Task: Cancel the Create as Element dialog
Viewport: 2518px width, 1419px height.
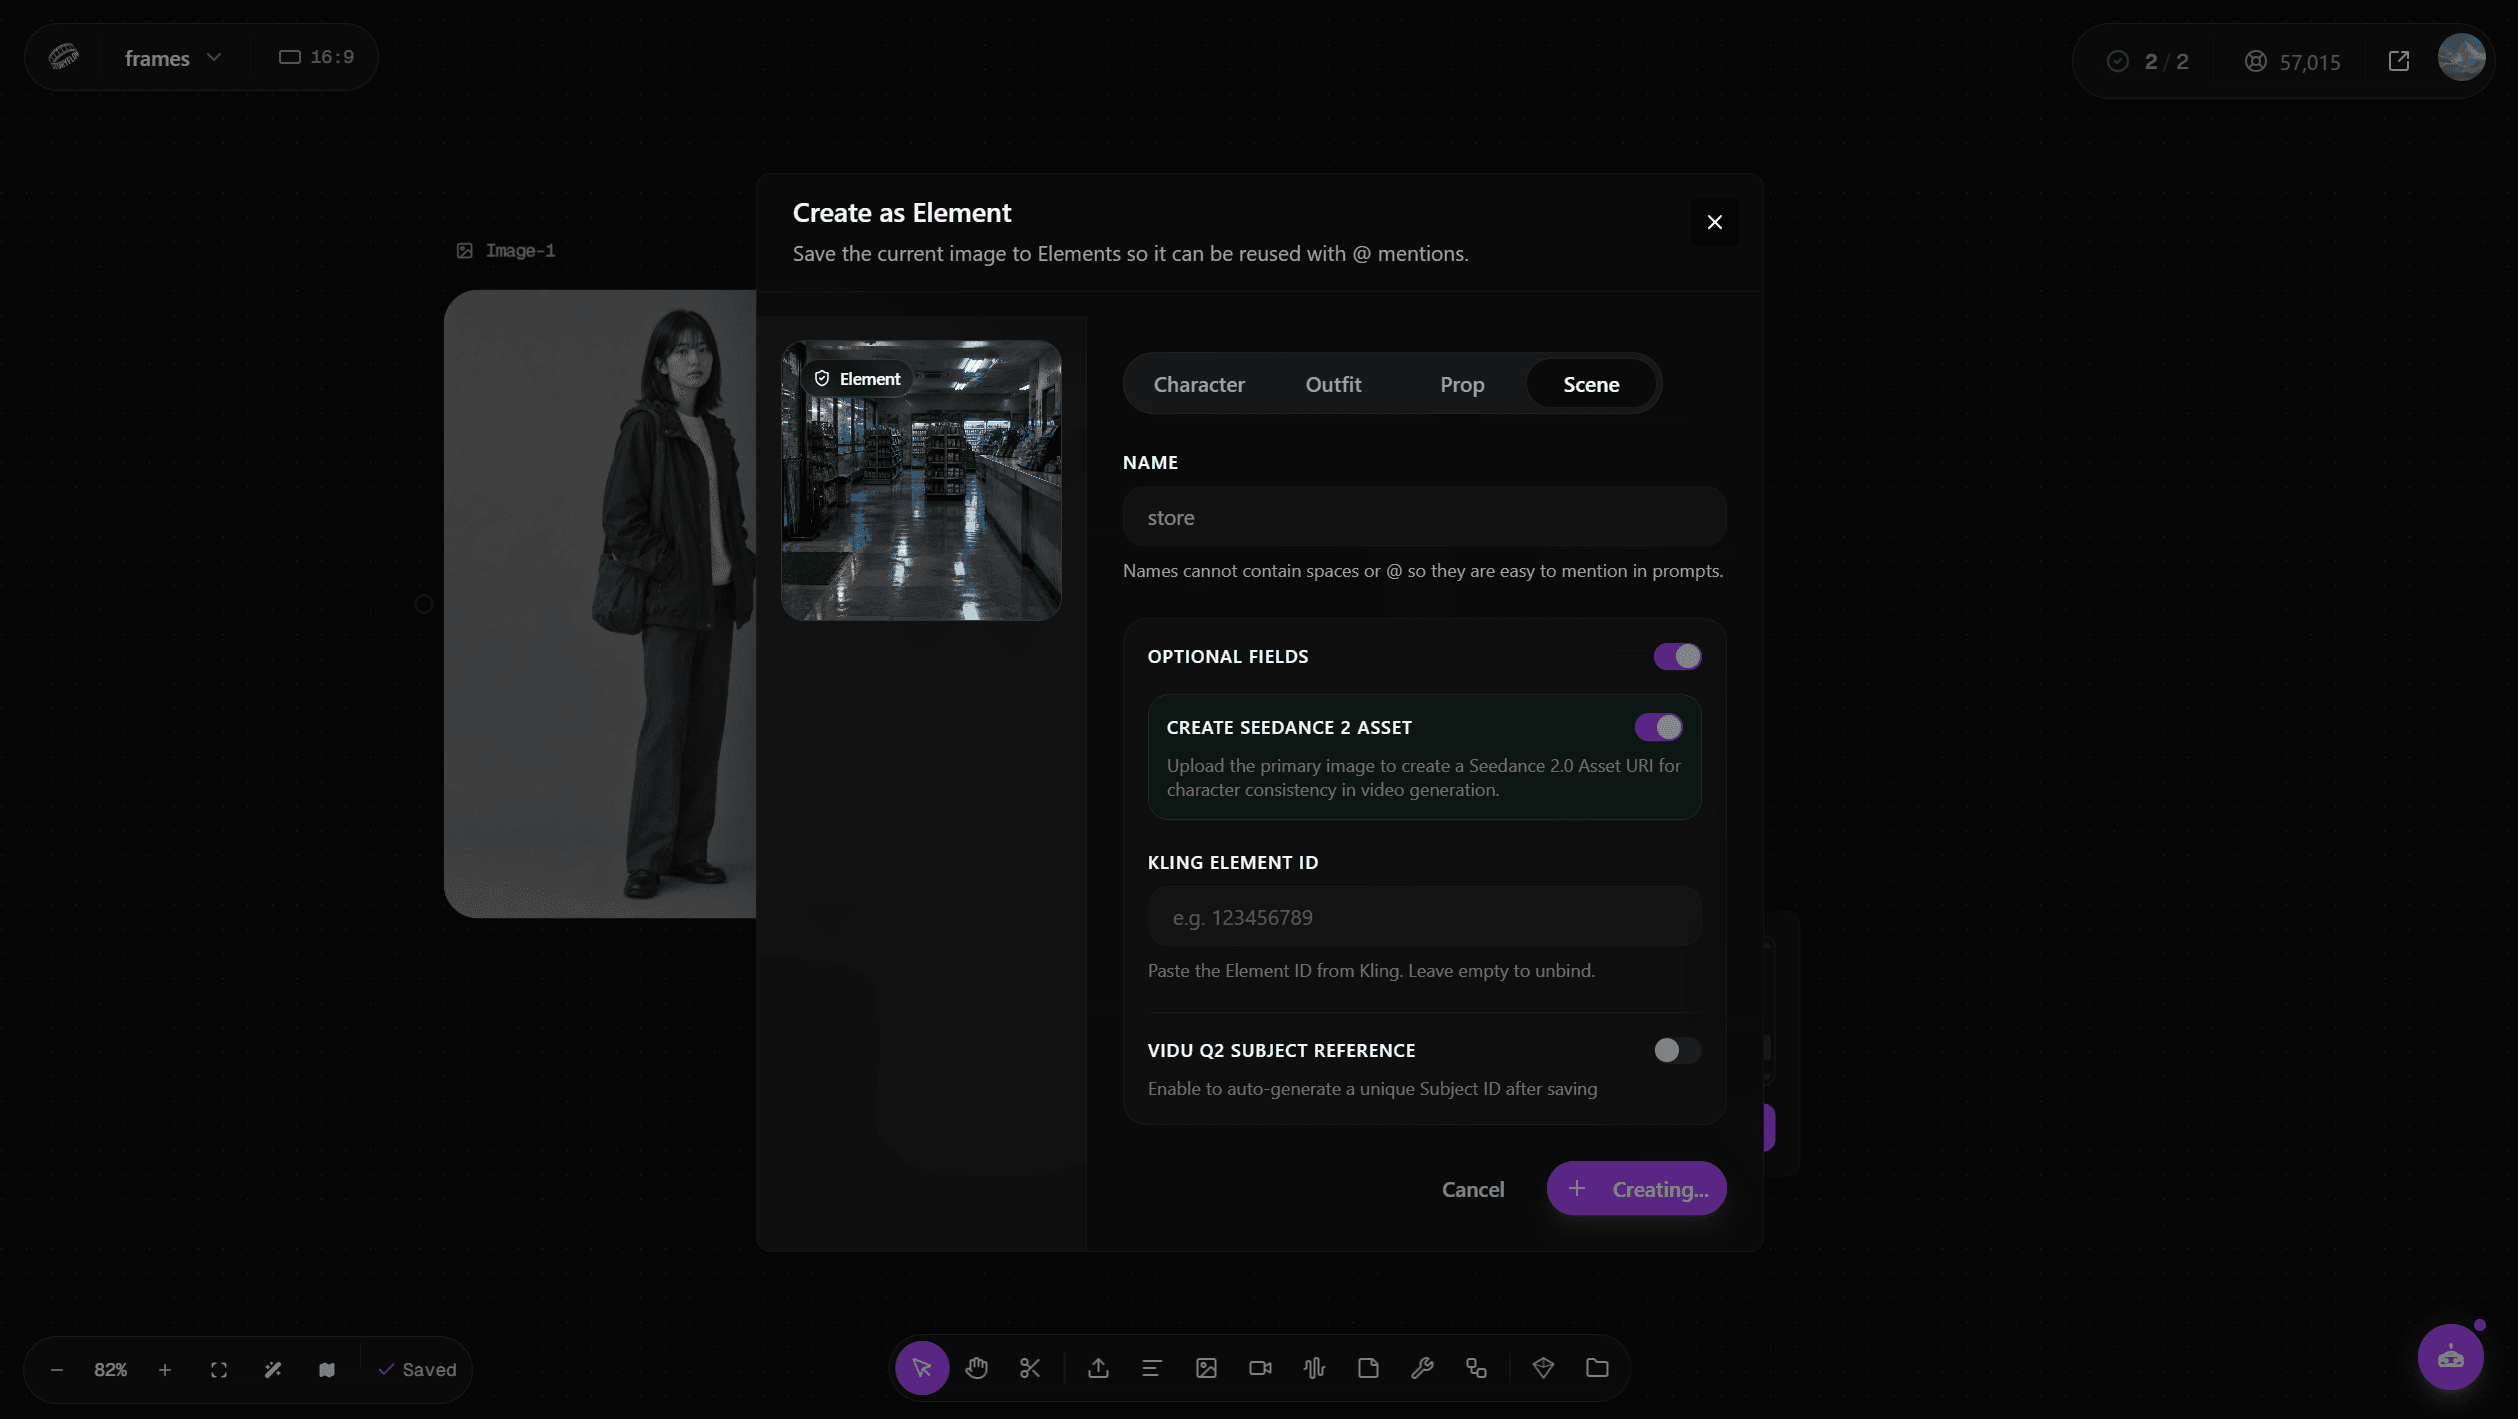Action: tap(1472, 1189)
